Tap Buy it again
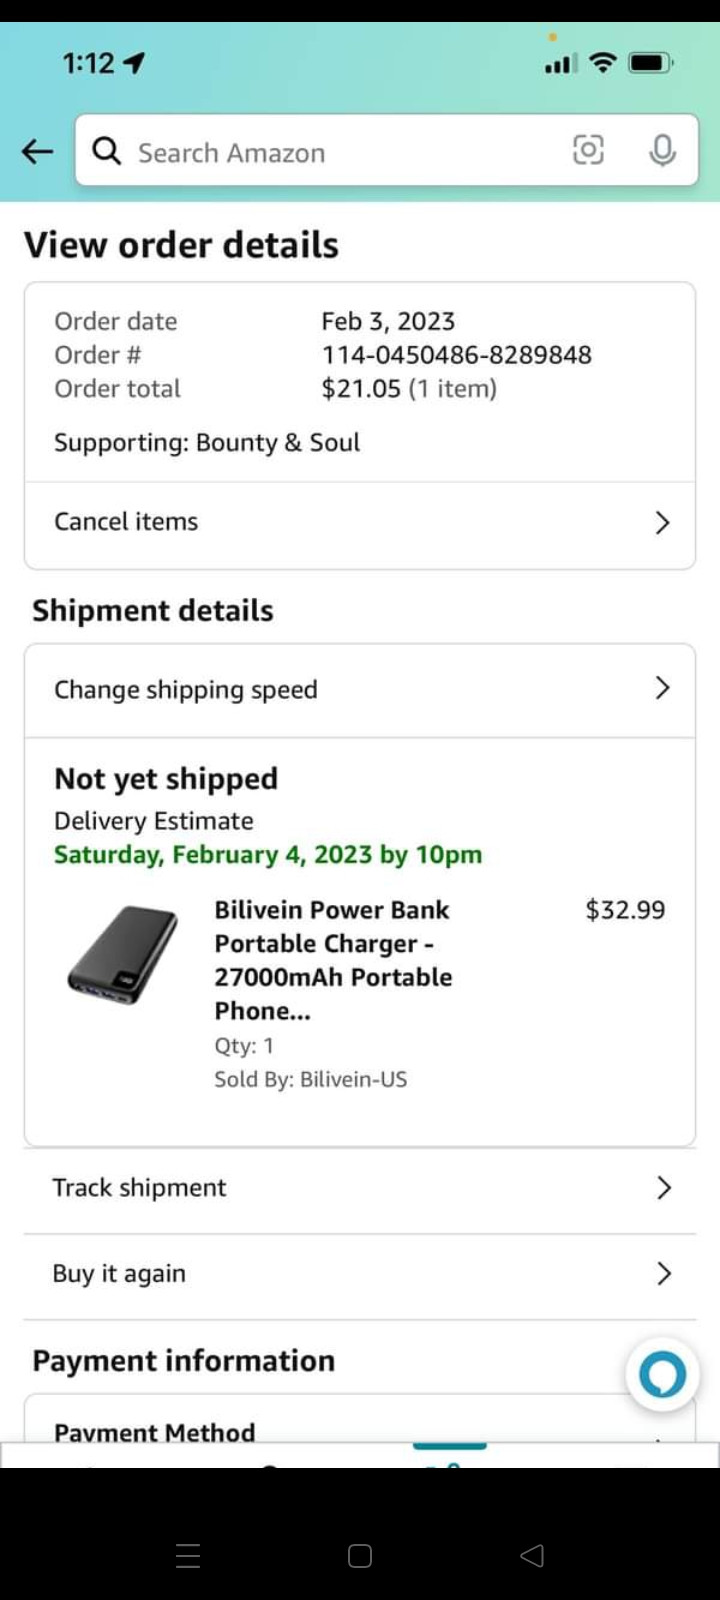Screen dimensions: 720x1600 pyautogui.click(x=119, y=1274)
